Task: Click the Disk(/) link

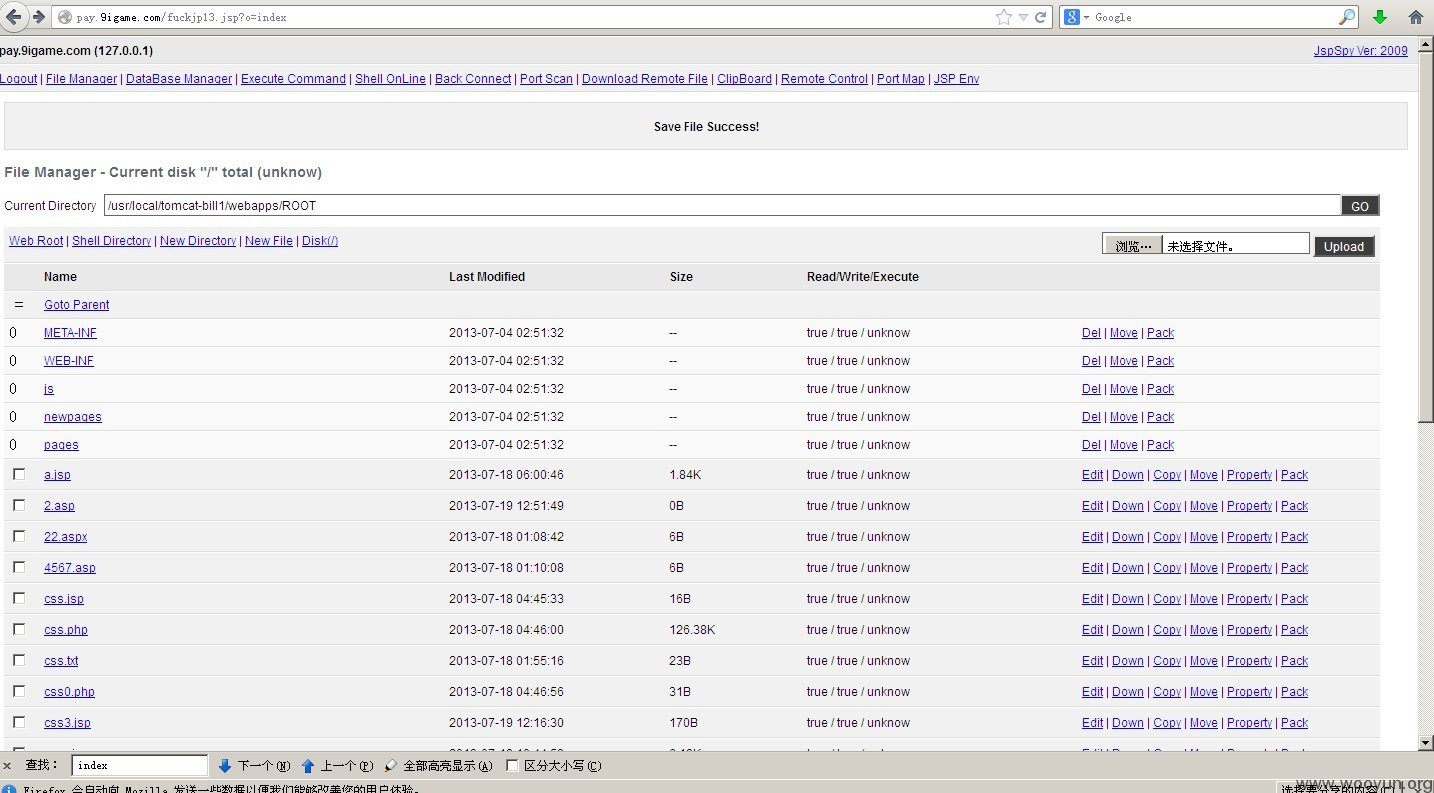Action: coord(320,241)
